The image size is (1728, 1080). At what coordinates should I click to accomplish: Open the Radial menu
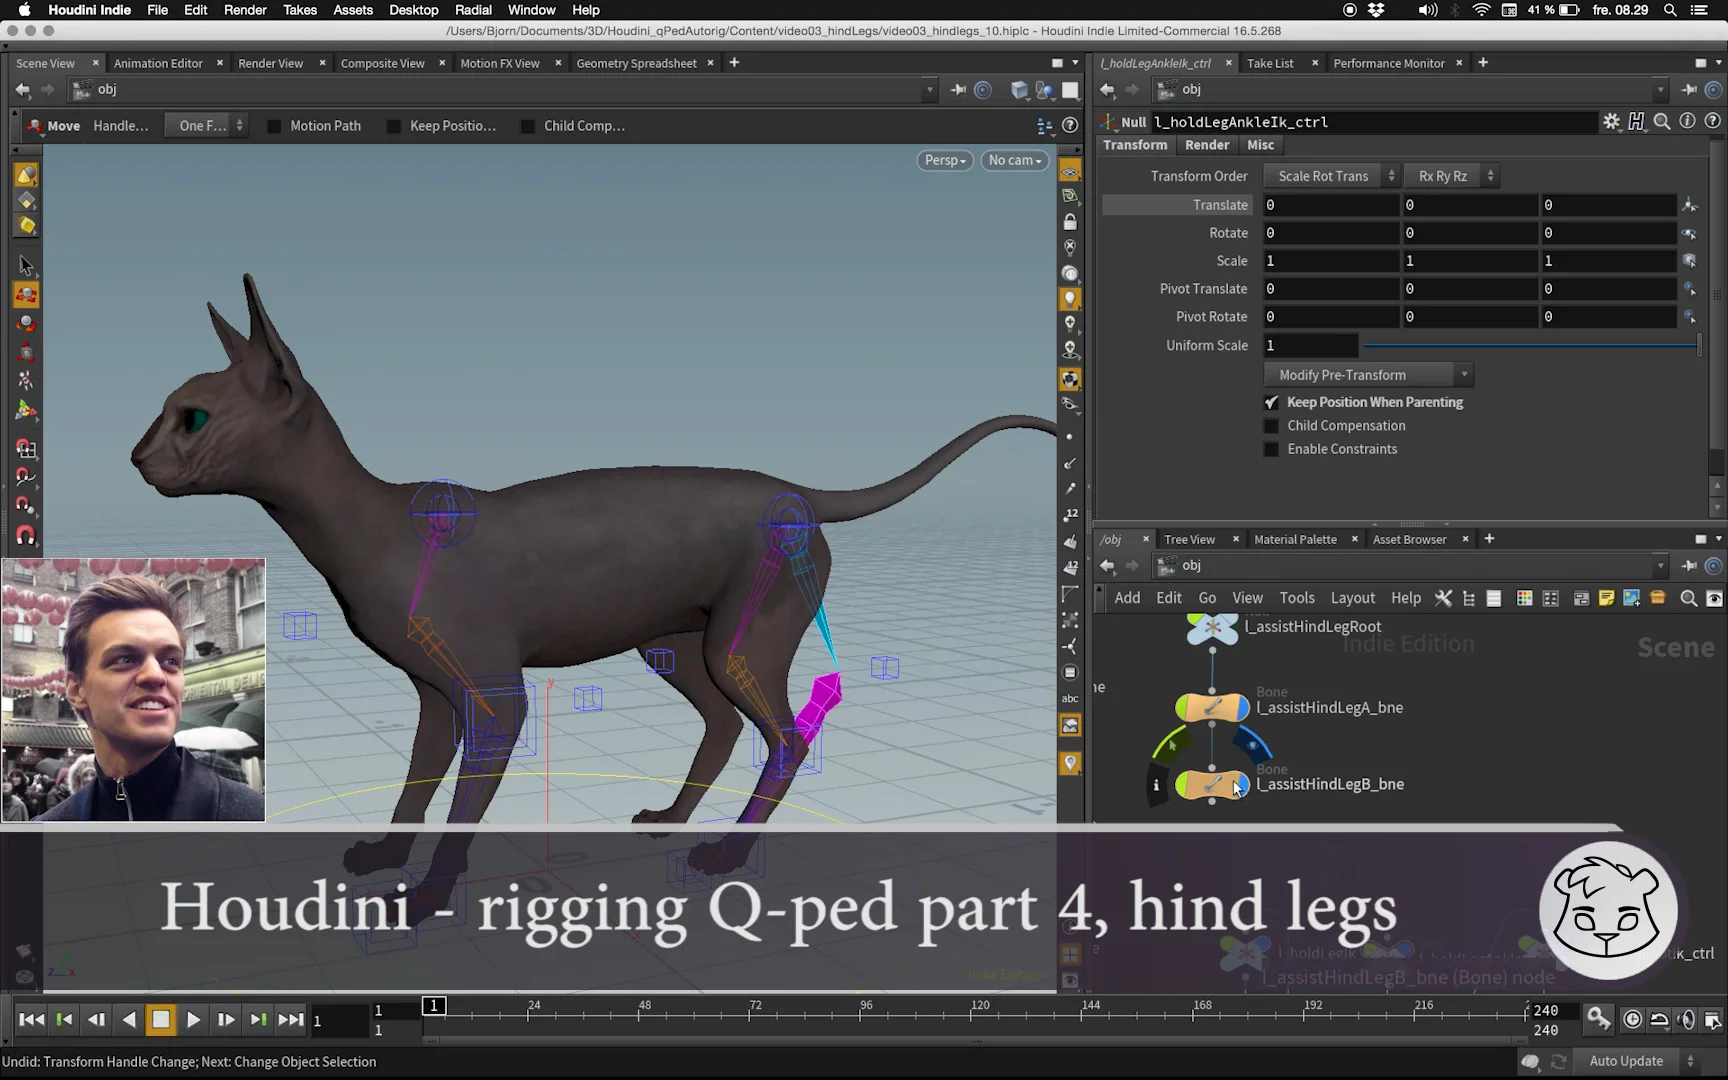click(473, 10)
